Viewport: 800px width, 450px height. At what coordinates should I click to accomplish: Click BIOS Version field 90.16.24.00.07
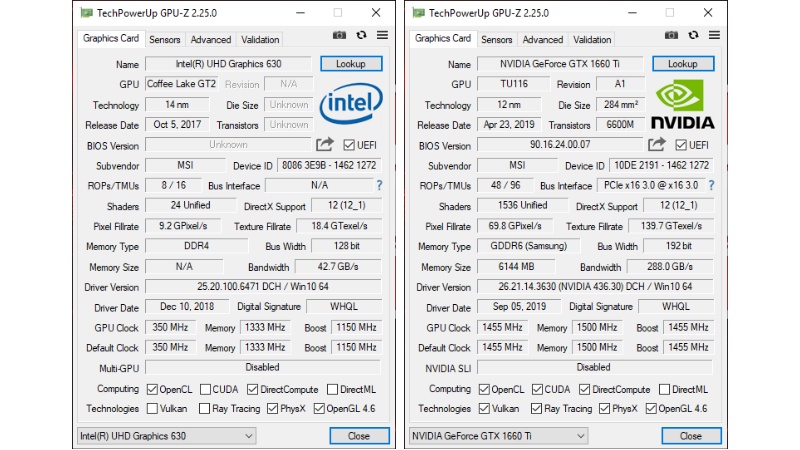coord(560,144)
